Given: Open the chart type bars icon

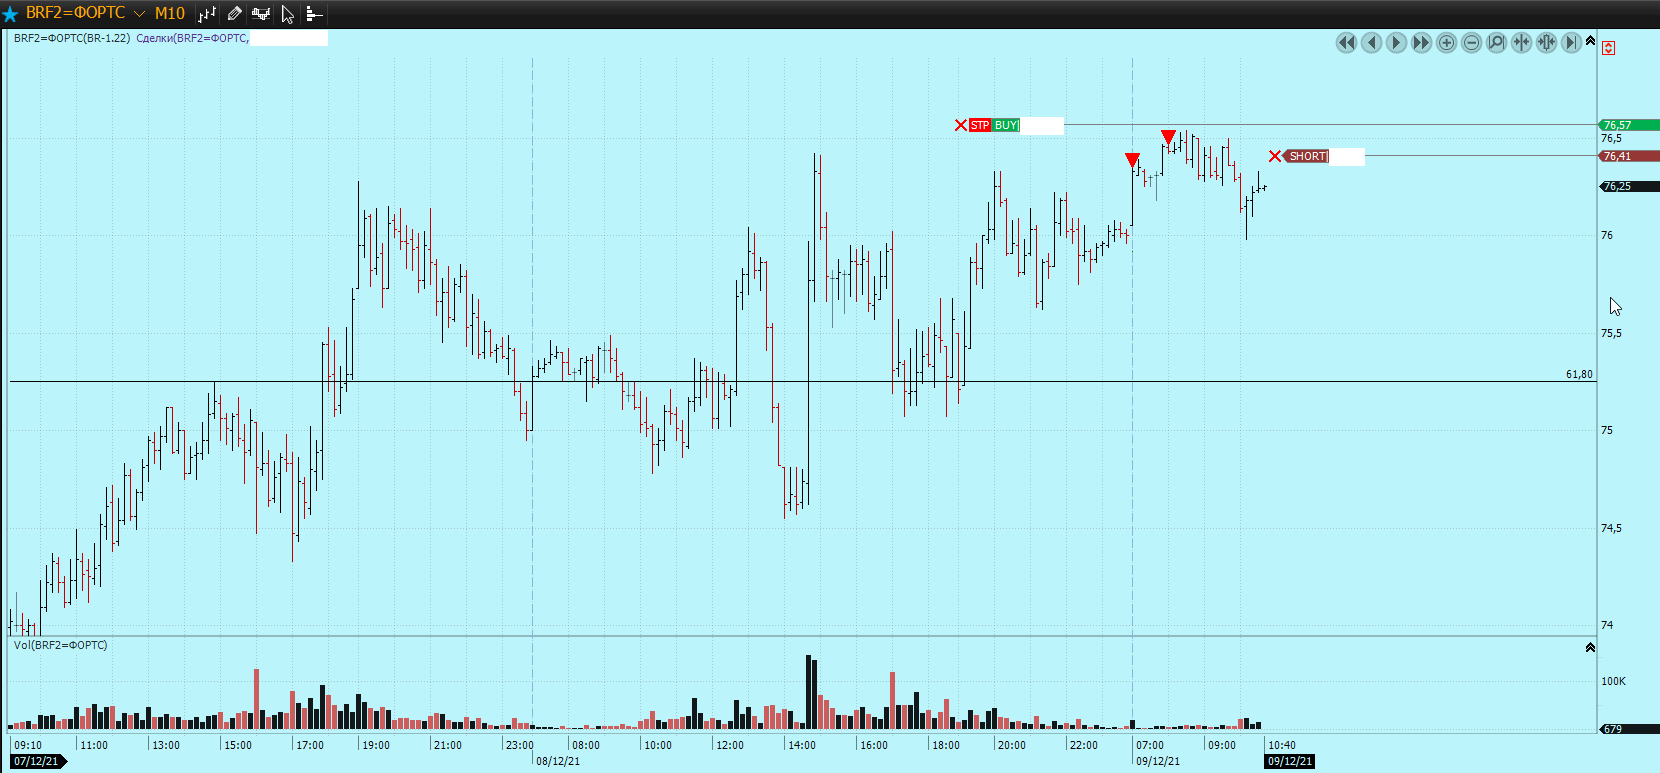Looking at the screenshot, I should click(207, 14).
